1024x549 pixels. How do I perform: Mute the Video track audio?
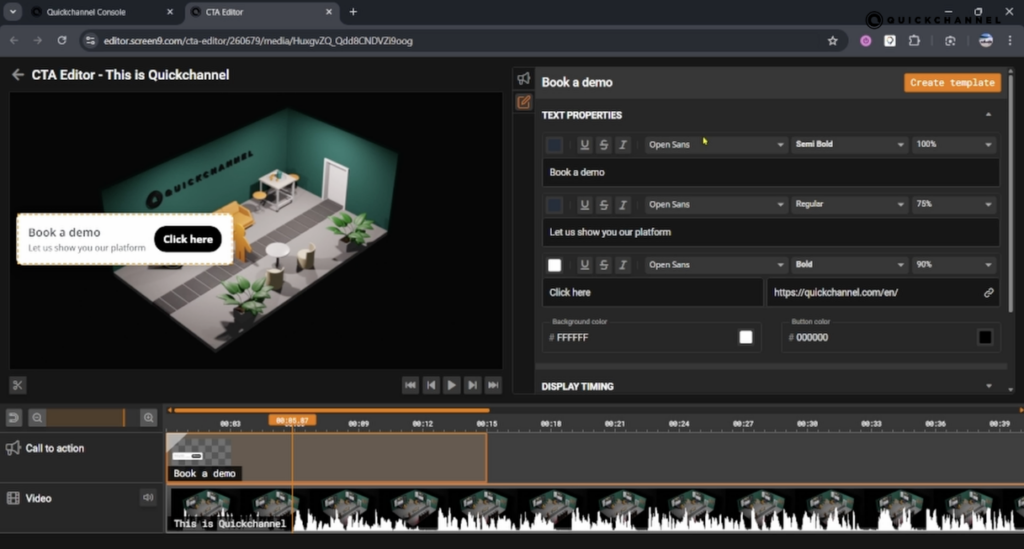148,497
